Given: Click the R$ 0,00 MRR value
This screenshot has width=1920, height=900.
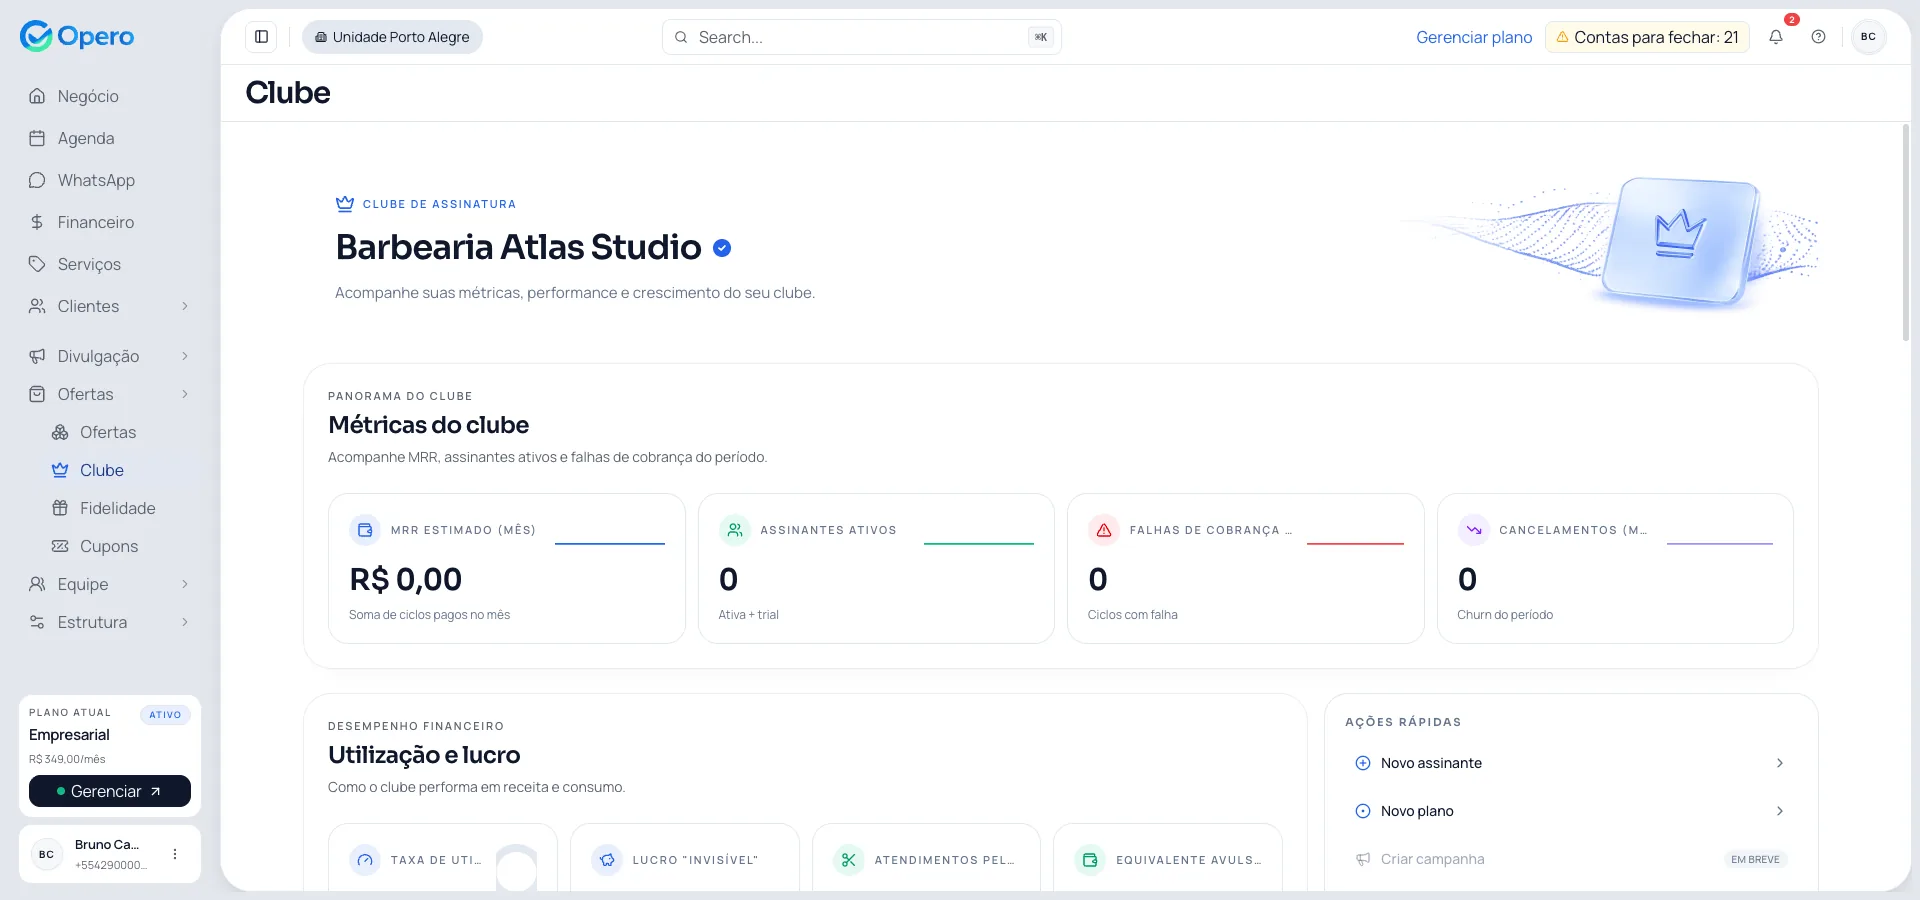Looking at the screenshot, I should tap(406, 580).
